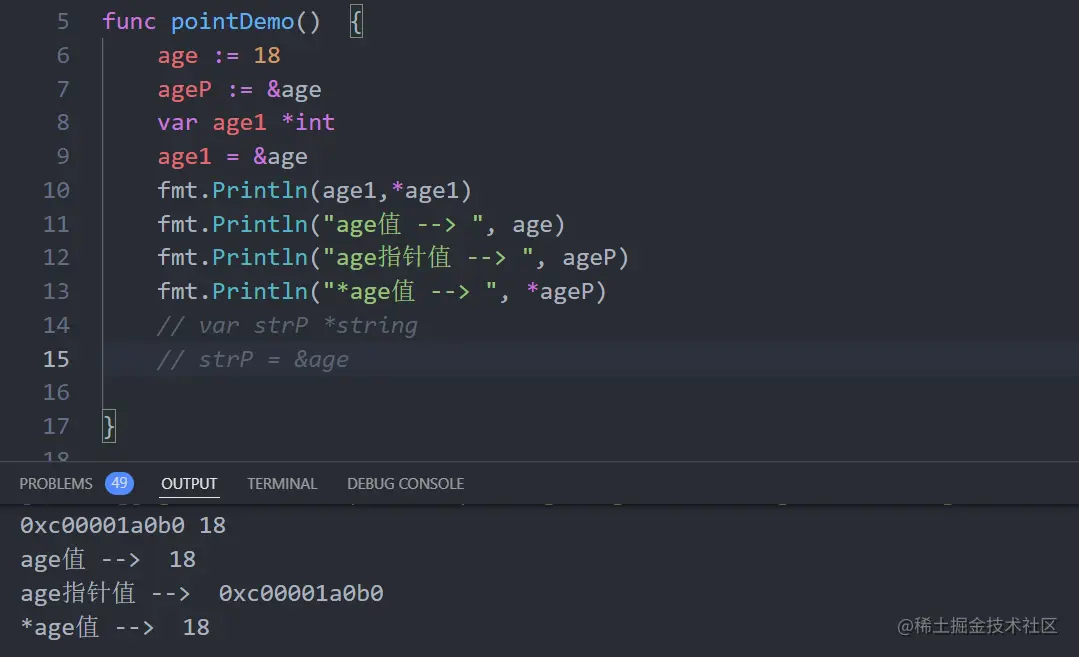Click the 0xc00001a0b0 address in first output line
1079x657 pixels.
click(102, 526)
